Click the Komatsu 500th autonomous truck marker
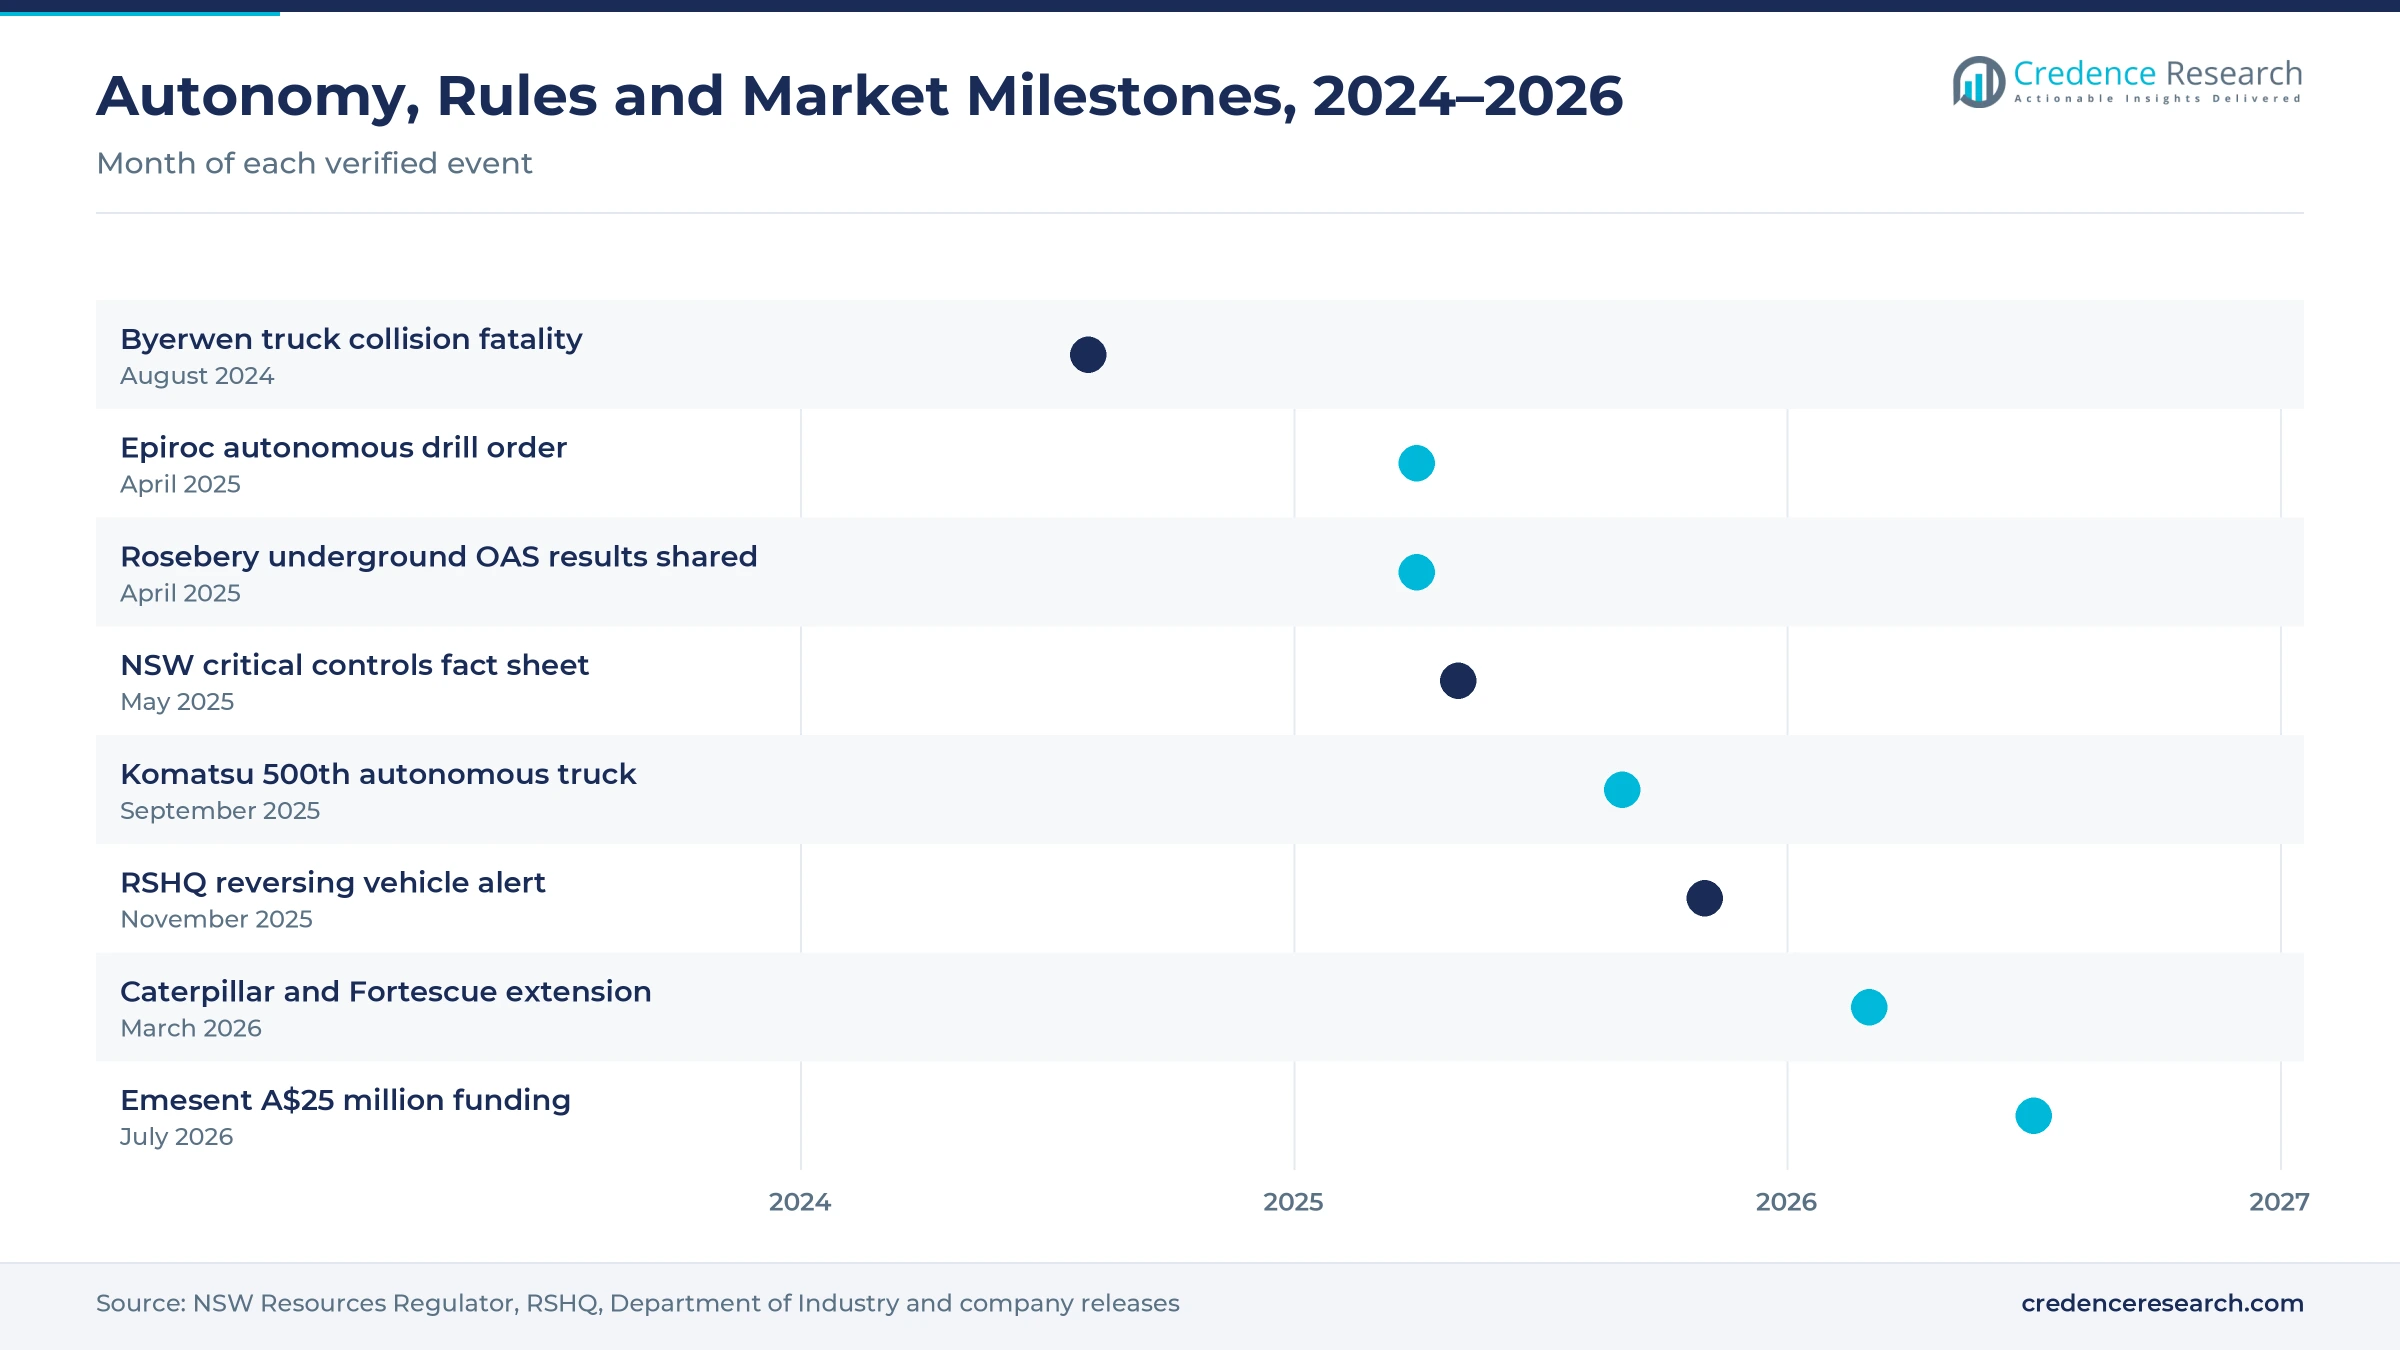This screenshot has width=2400, height=1350. 1622,790
